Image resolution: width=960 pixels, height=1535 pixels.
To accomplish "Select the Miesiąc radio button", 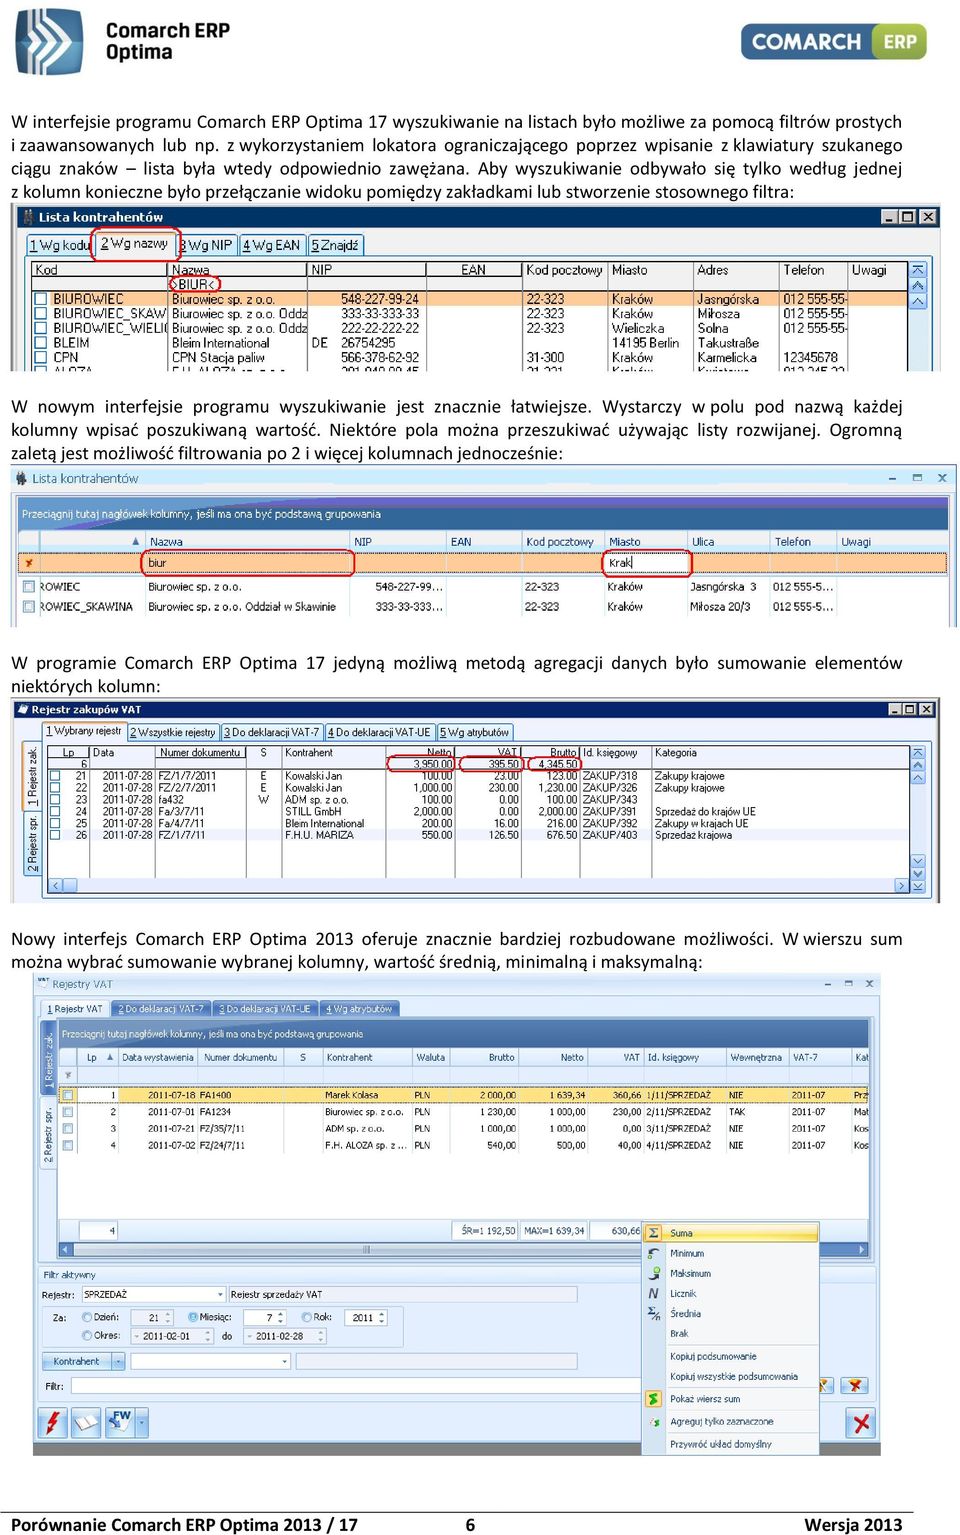I will 192,1317.
